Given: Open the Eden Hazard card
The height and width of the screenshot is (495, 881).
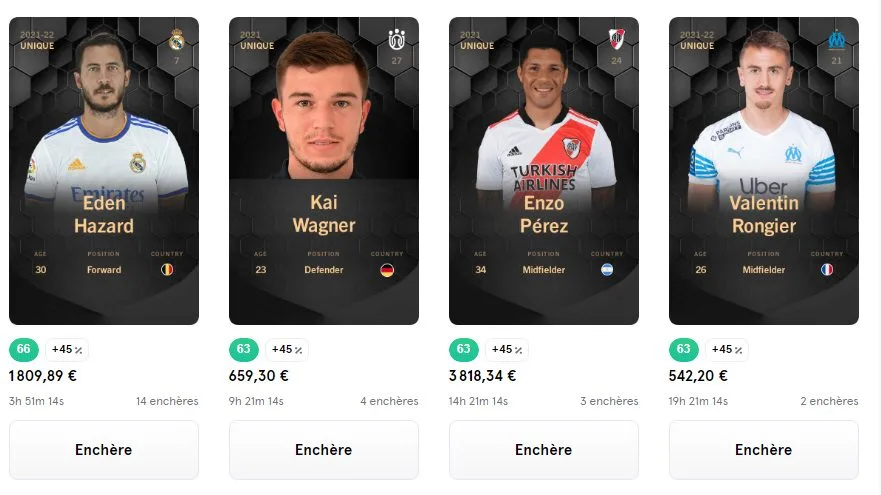Looking at the screenshot, I should [104, 171].
